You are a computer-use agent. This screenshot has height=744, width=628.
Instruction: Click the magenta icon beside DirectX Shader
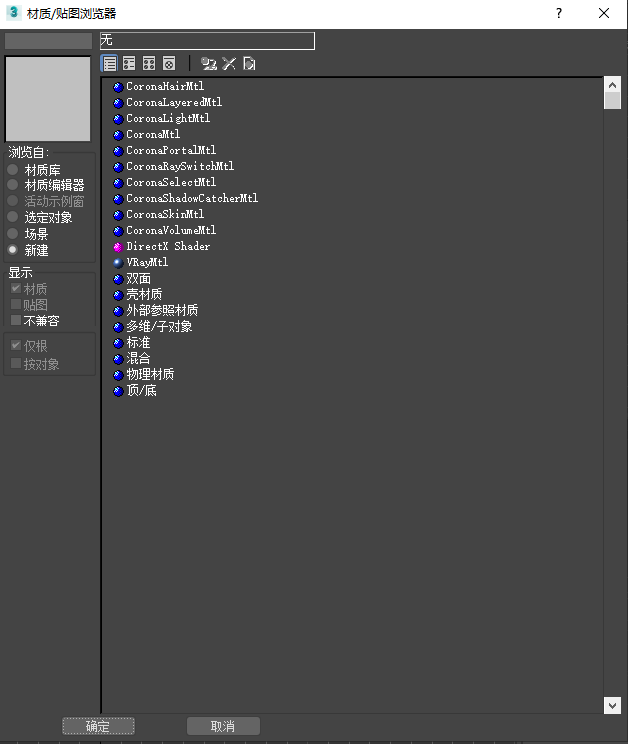pos(119,247)
